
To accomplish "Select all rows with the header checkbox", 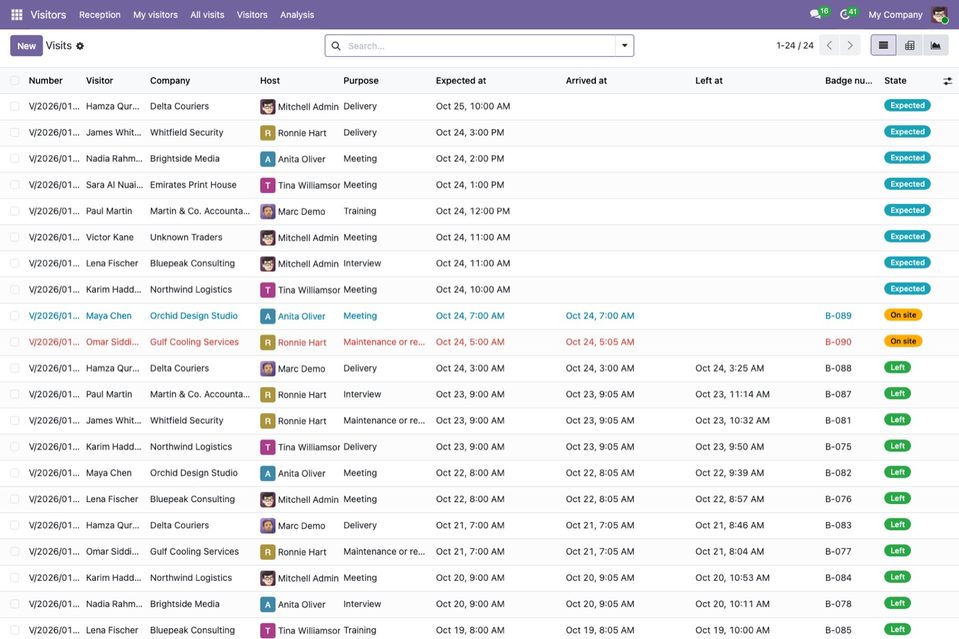I will (15, 81).
